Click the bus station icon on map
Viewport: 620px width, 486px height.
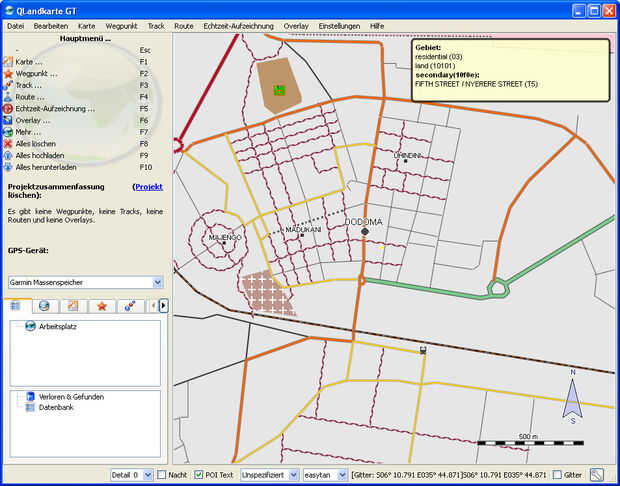click(424, 350)
